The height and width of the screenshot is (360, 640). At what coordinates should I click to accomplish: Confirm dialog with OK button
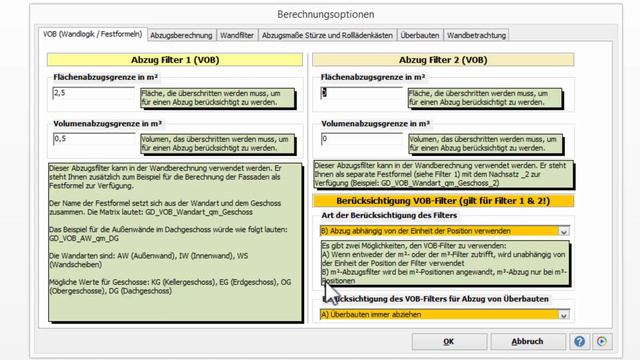pos(449,342)
